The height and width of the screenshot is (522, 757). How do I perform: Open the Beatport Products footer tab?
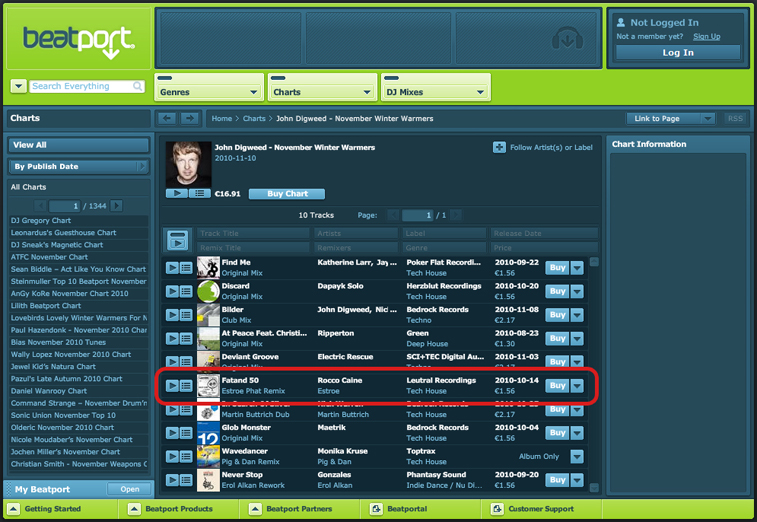176,509
